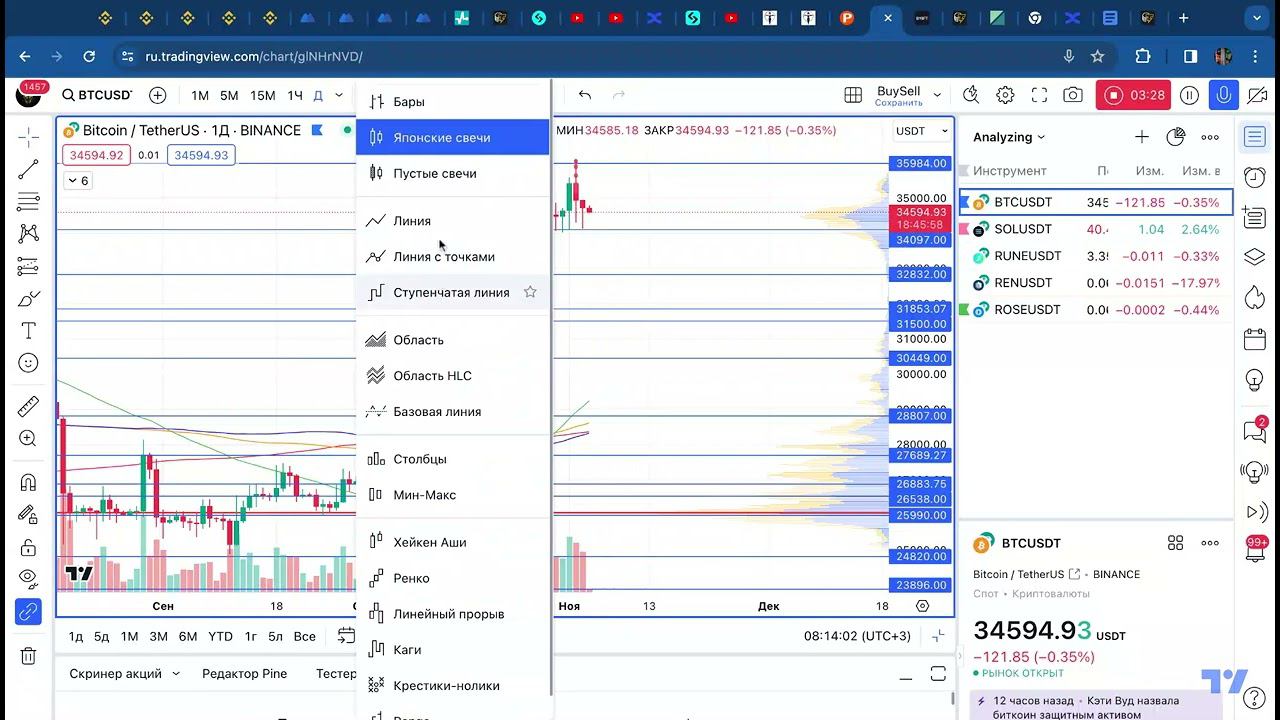Open the patterns drawing tools
The height and width of the screenshot is (720, 1280).
coord(28,233)
